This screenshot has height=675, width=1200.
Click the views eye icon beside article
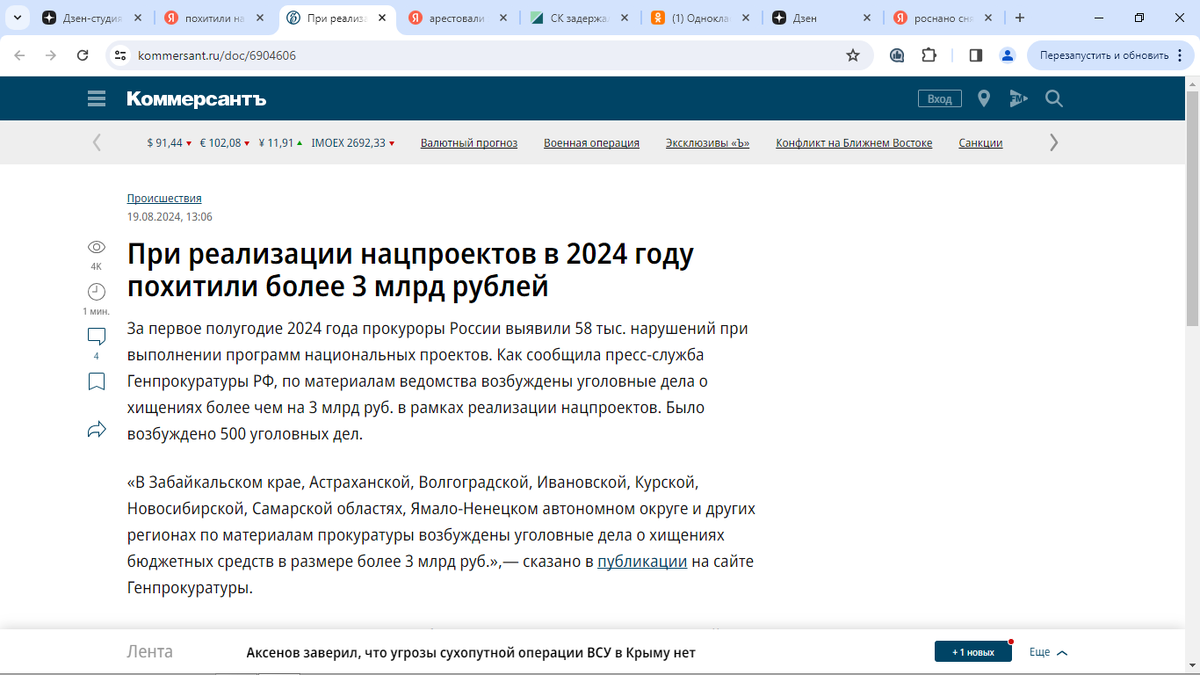[x=96, y=247]
